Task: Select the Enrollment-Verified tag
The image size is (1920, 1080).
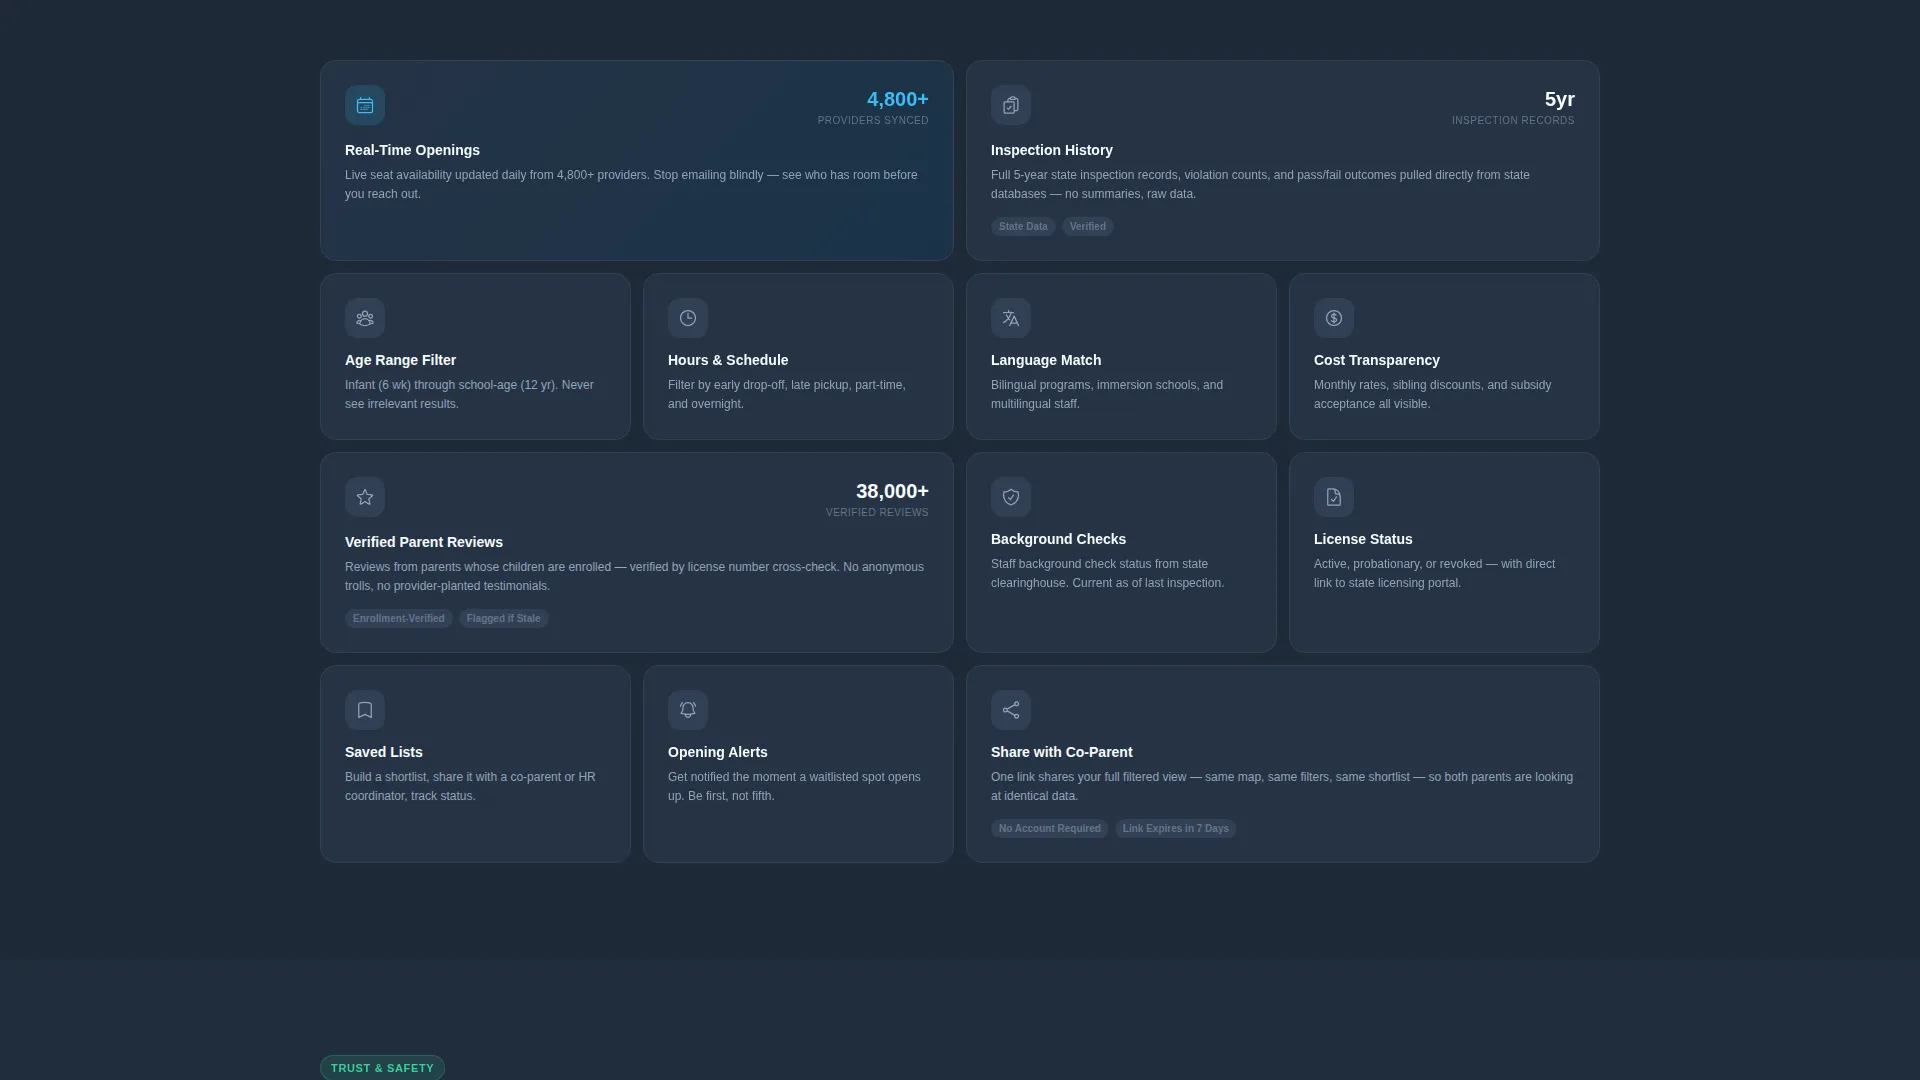Action: point(399,619)
